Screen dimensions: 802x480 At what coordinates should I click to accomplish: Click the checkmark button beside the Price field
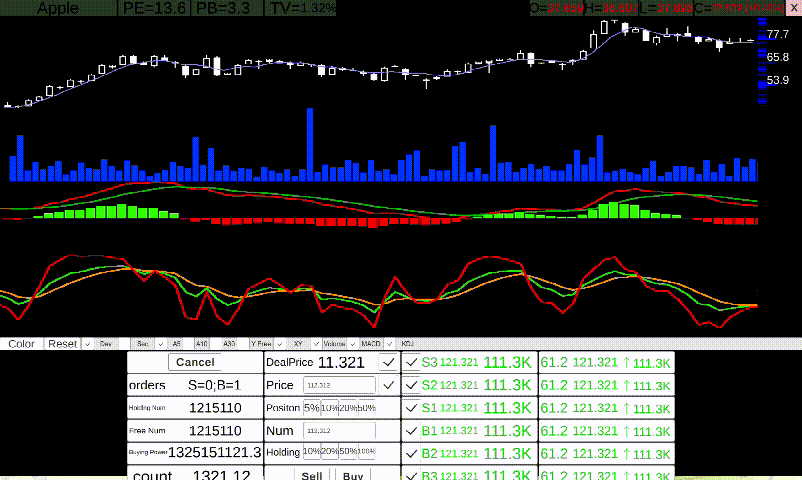coord(389,385)
